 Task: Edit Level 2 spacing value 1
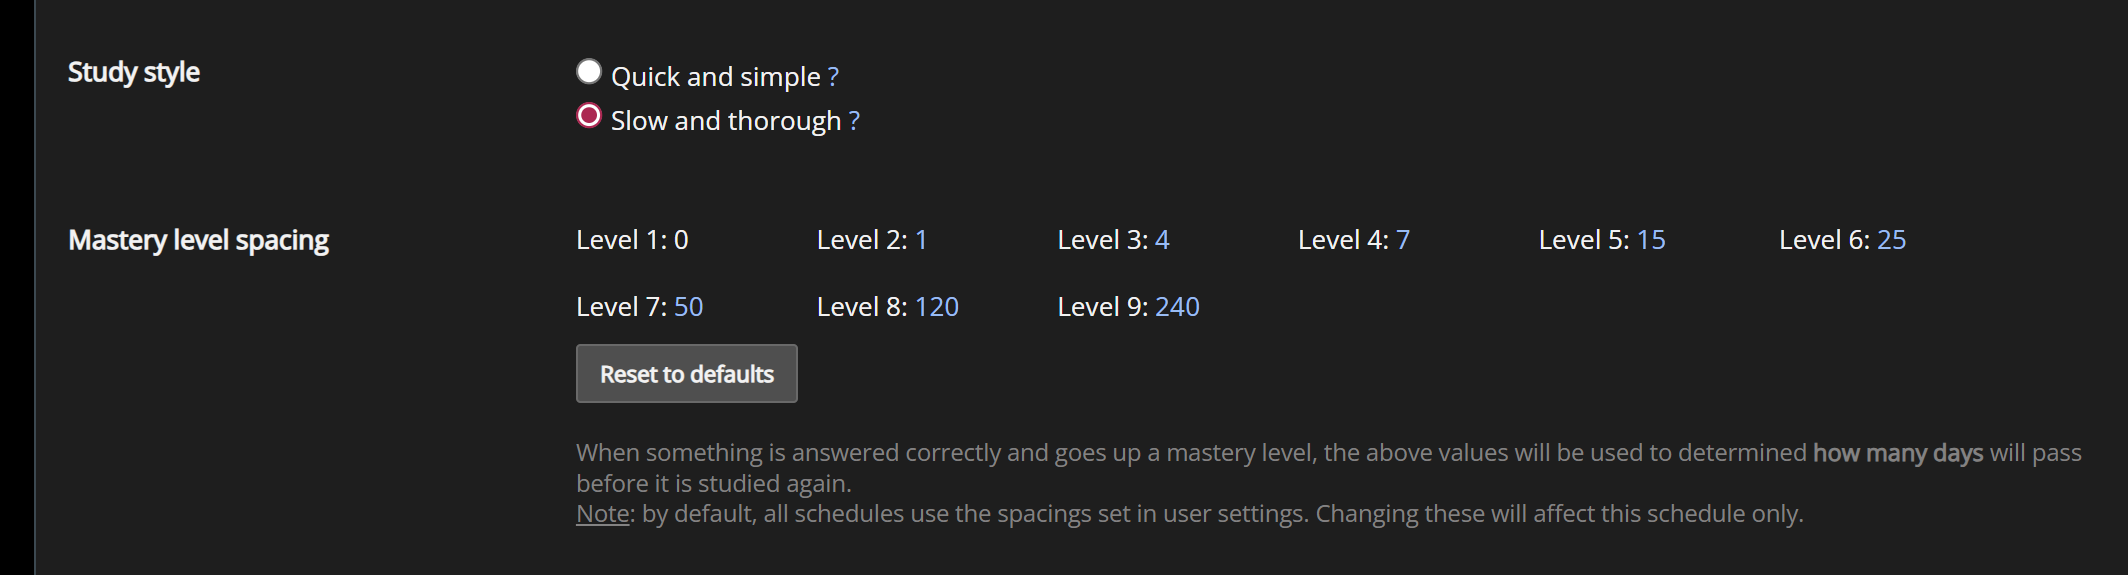[921, 240]
